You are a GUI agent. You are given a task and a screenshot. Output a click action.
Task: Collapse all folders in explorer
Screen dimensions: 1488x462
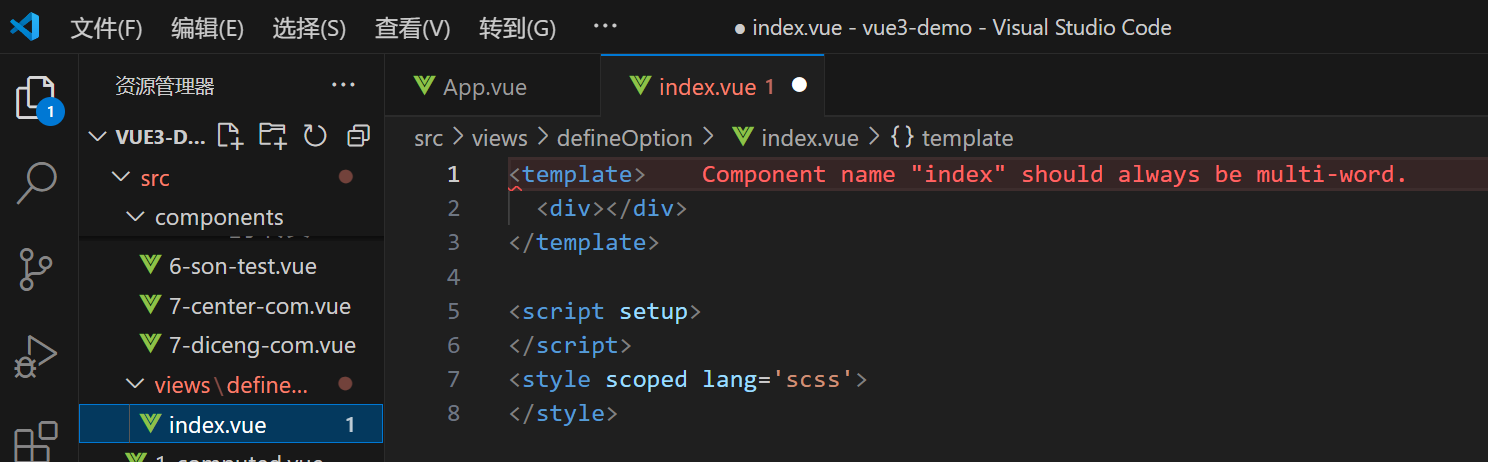coord(357,136)
